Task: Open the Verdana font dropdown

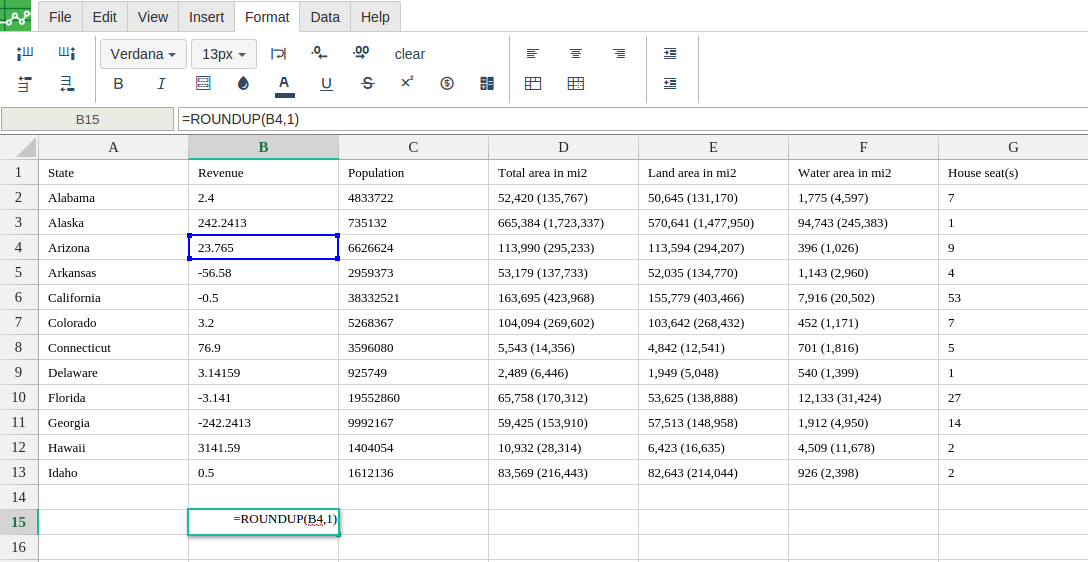Action: [143, 54]
